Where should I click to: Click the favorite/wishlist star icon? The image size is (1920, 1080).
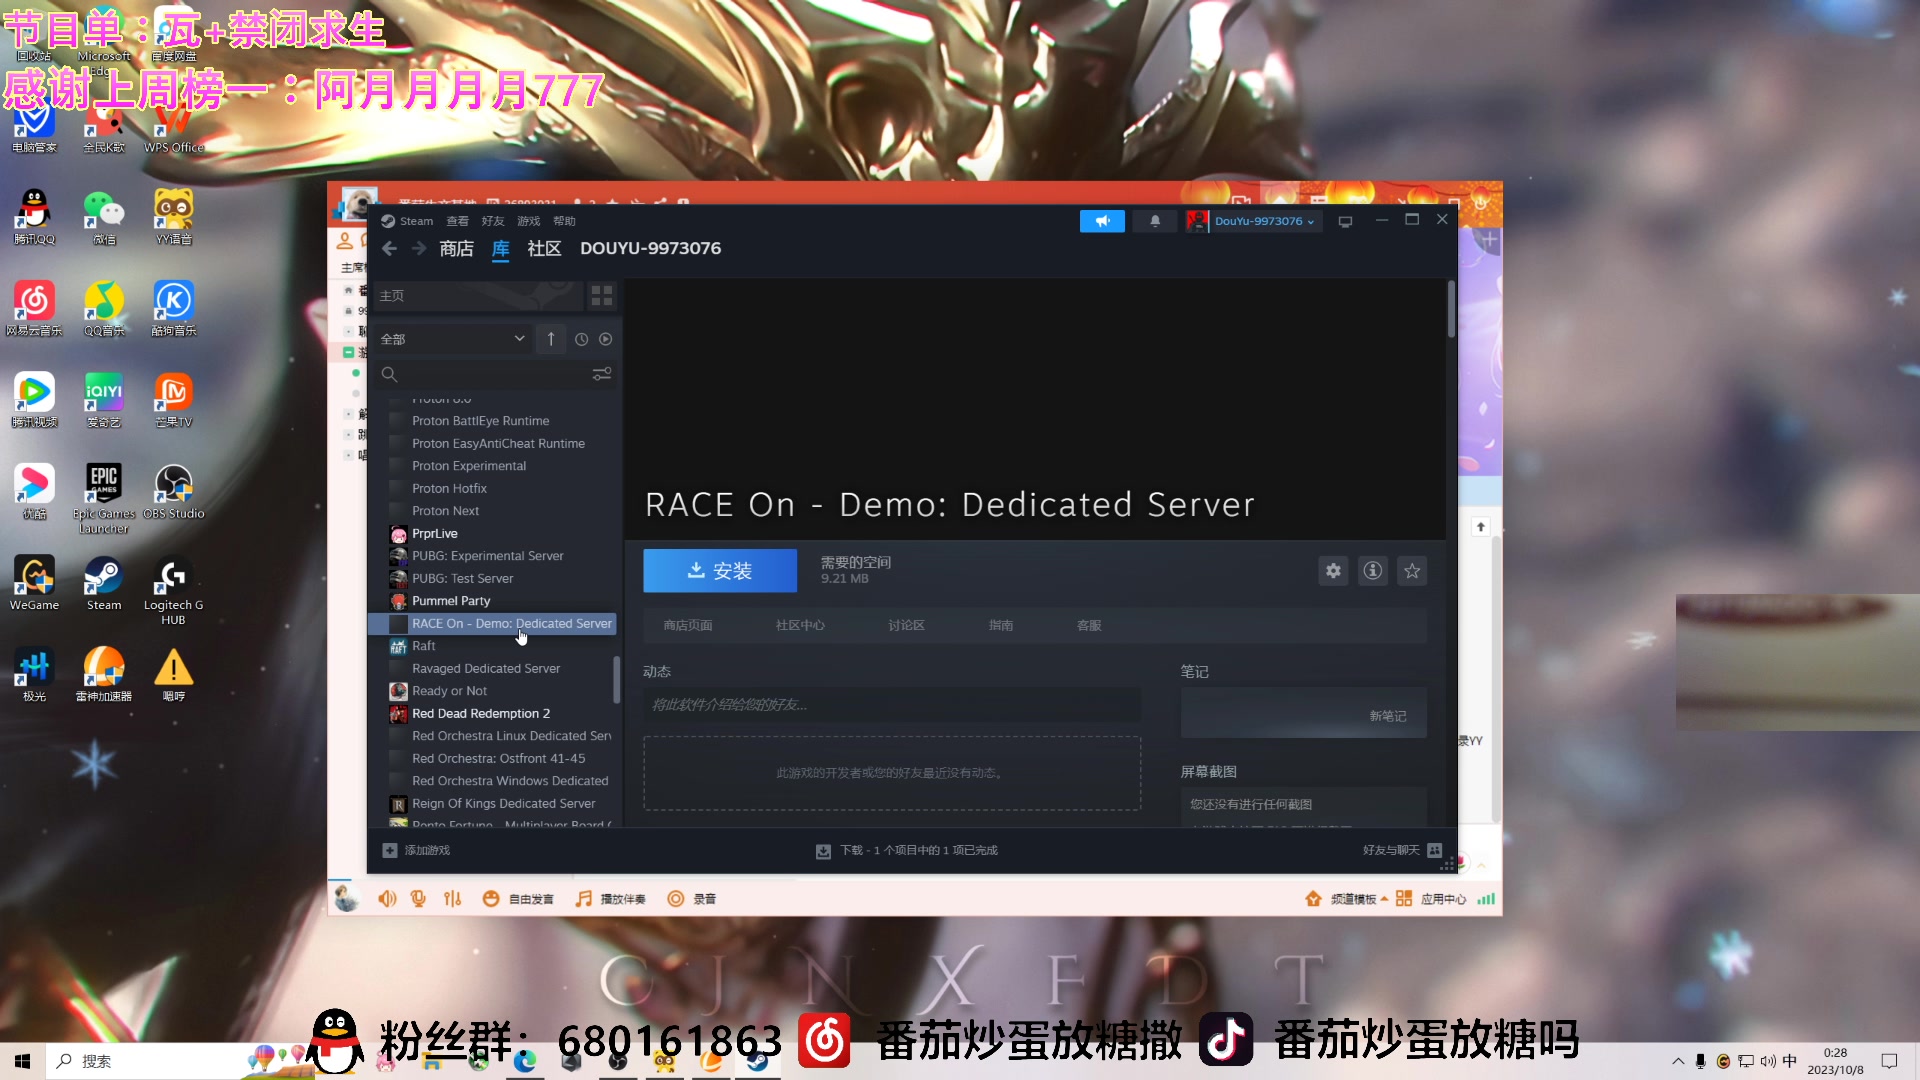[x=1411, y=570]
